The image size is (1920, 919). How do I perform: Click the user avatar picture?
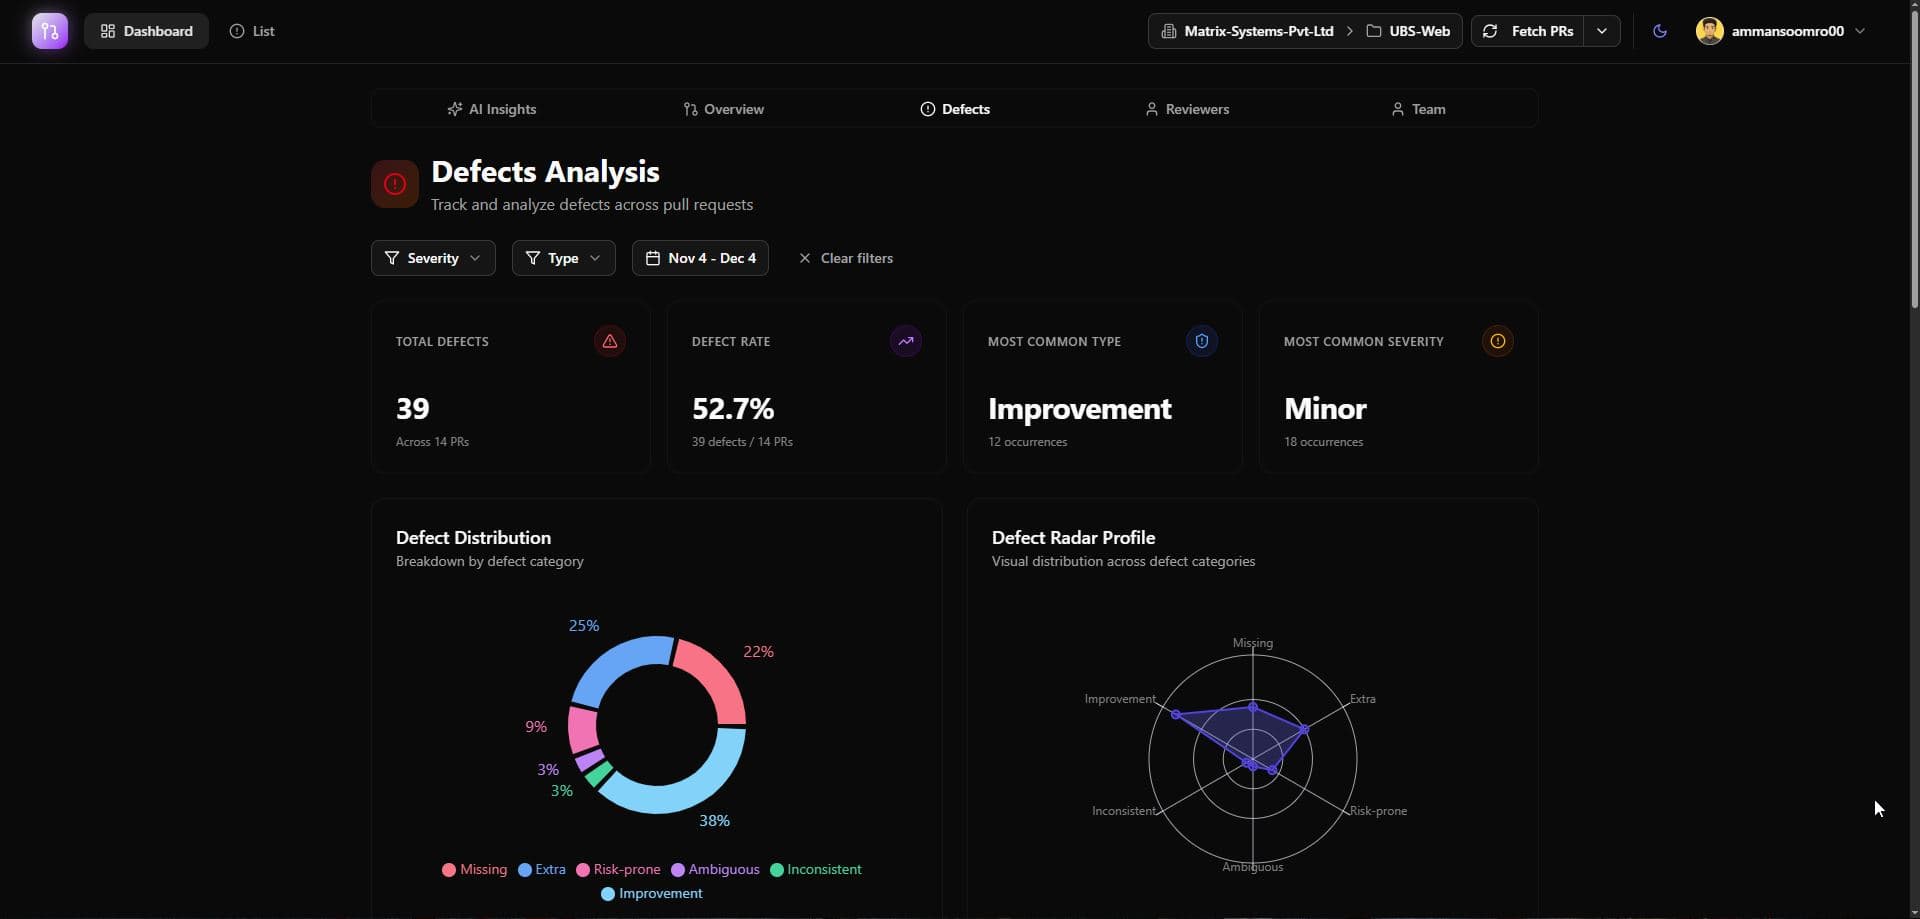pyautogui.click(x=1709, y=31)
